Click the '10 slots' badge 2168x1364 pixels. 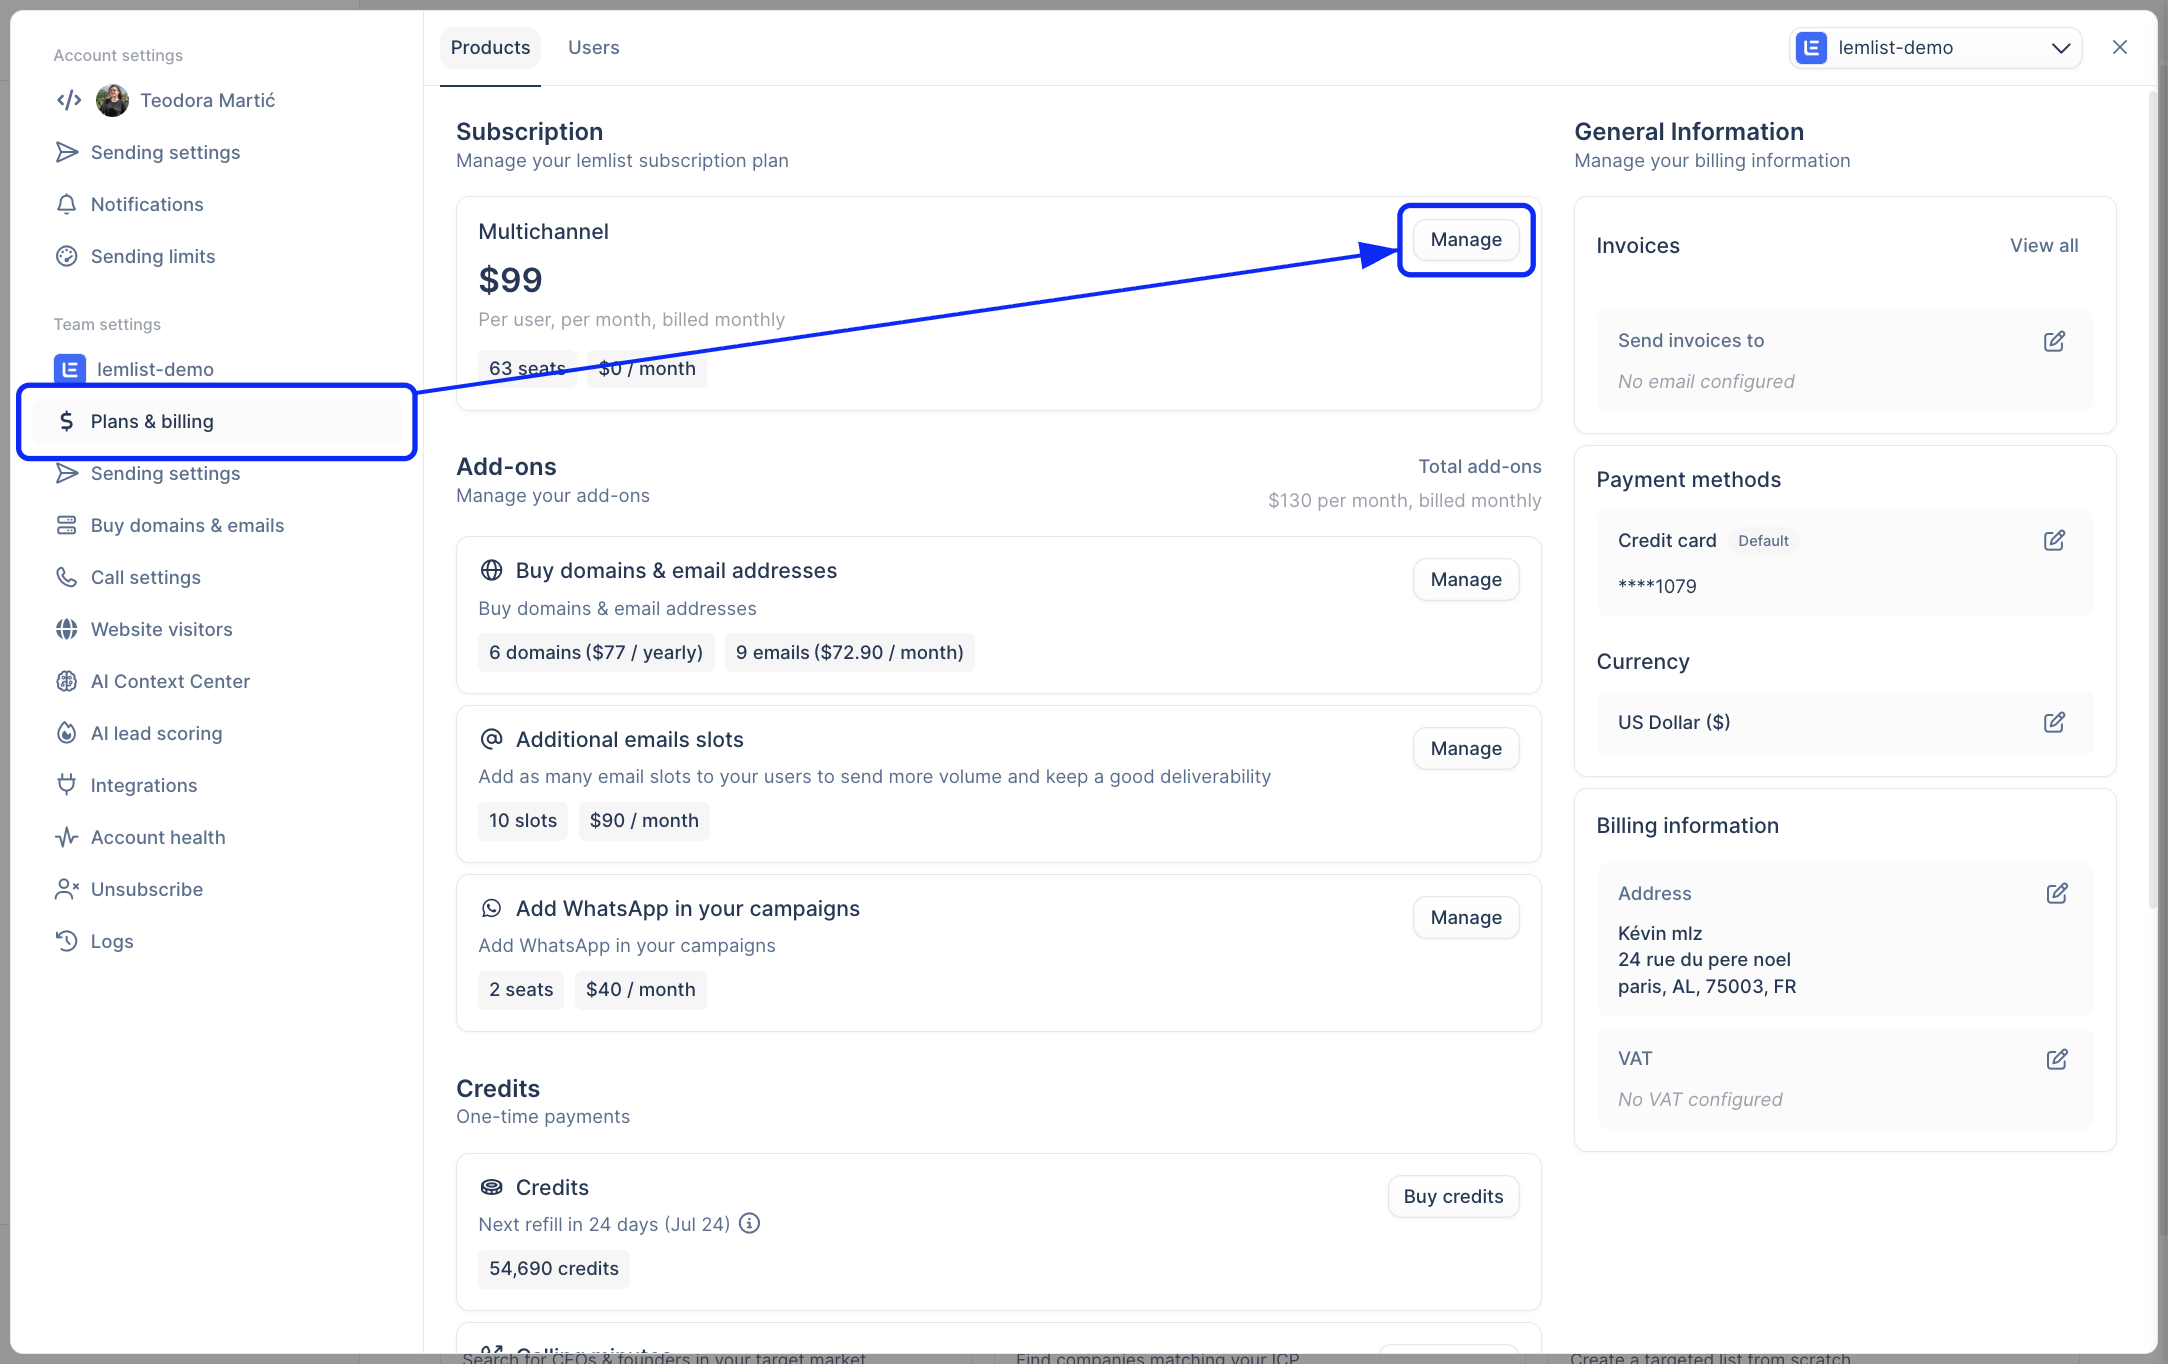point(523,820)
